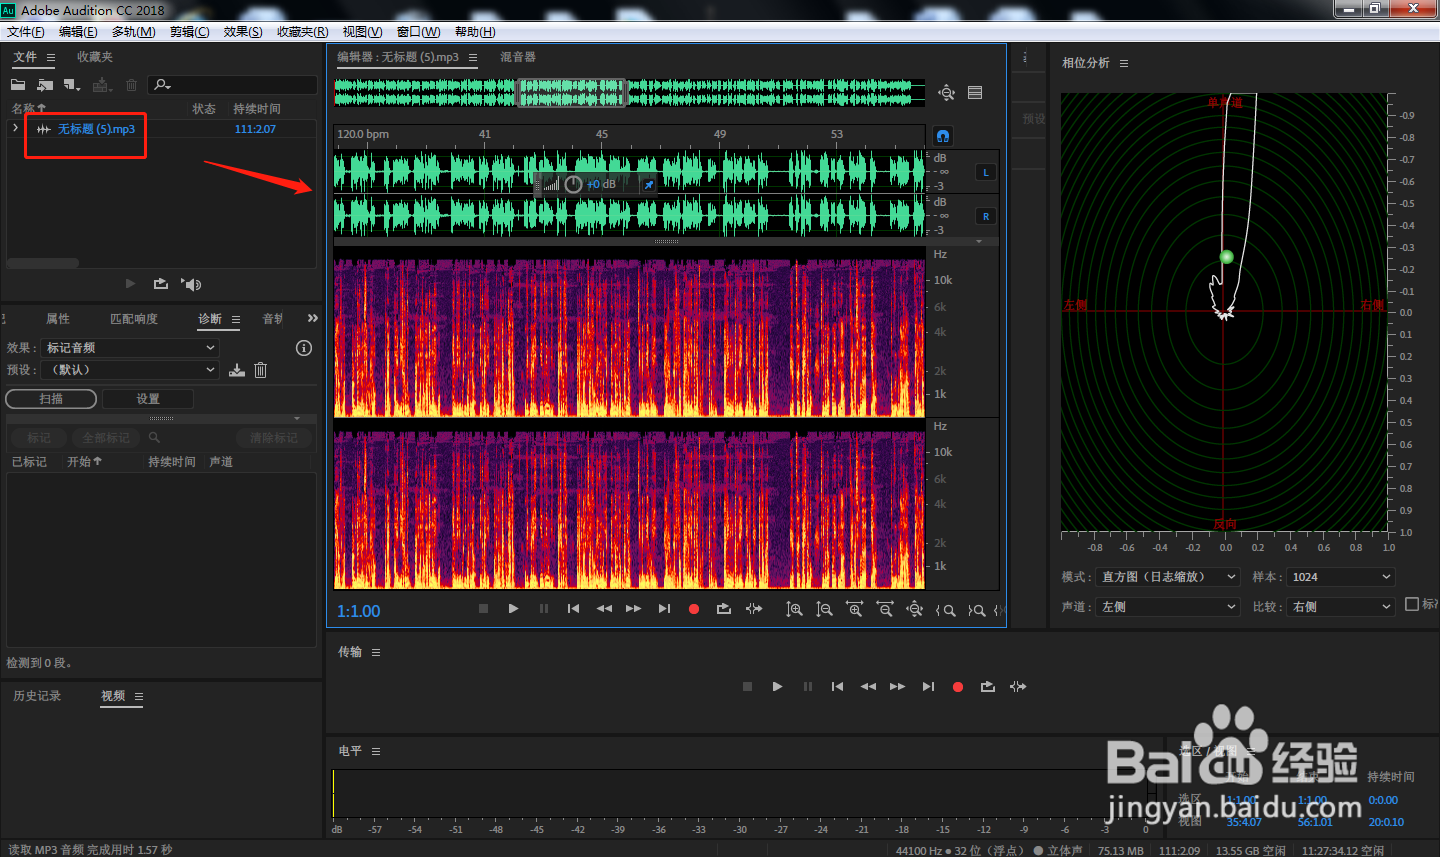Screen dimensions: 1440x857
Task: Click zoom out time icon
Action: [x=884, y=609]
